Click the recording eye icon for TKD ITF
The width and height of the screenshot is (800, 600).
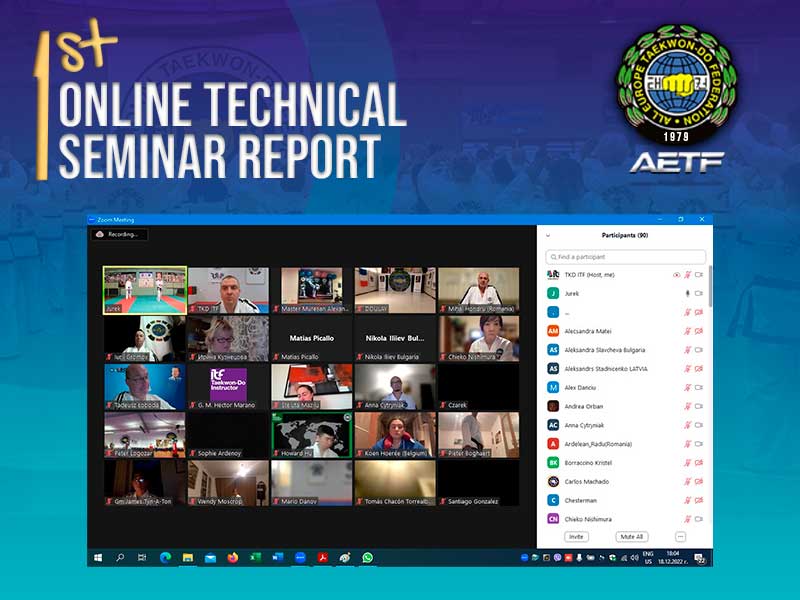click(677, 275)
